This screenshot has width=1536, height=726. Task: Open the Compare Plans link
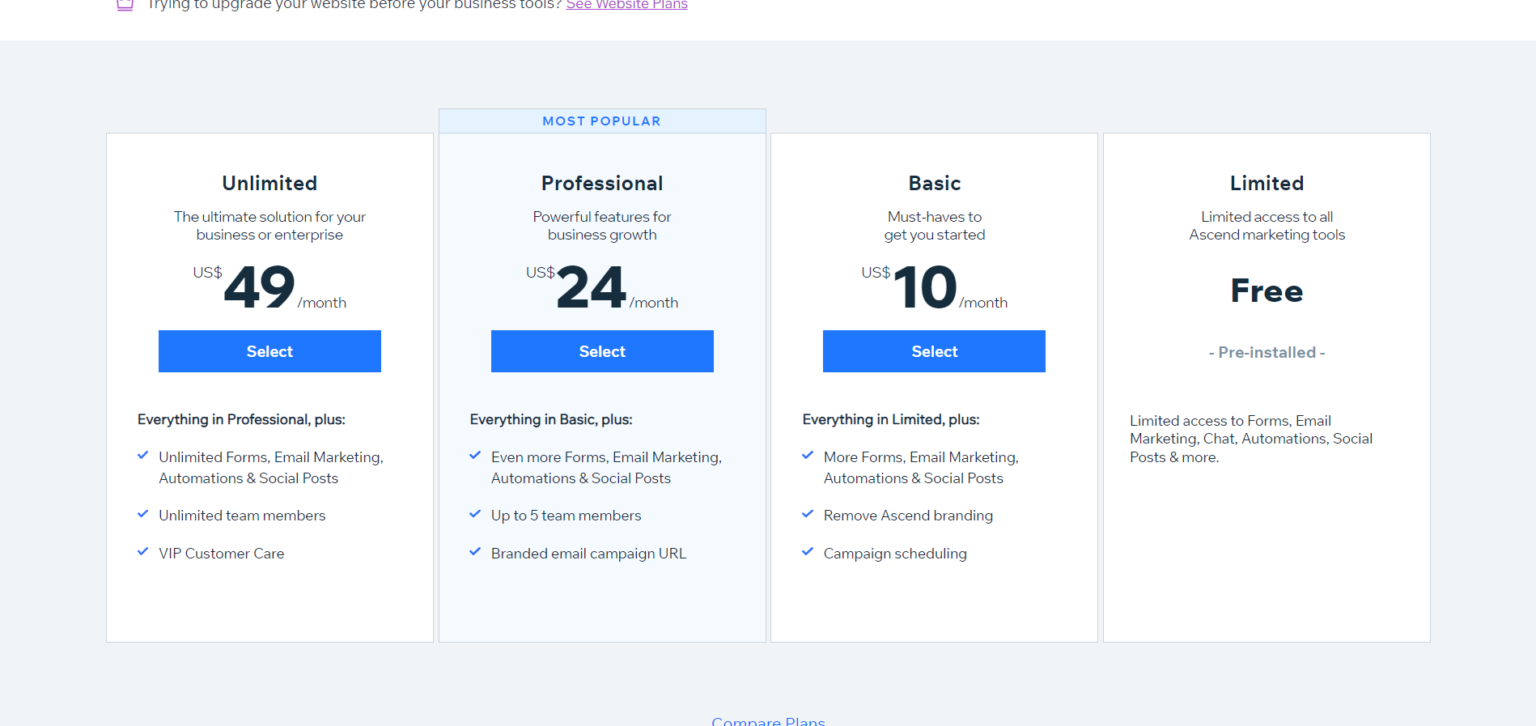click(x=768, y=720)
